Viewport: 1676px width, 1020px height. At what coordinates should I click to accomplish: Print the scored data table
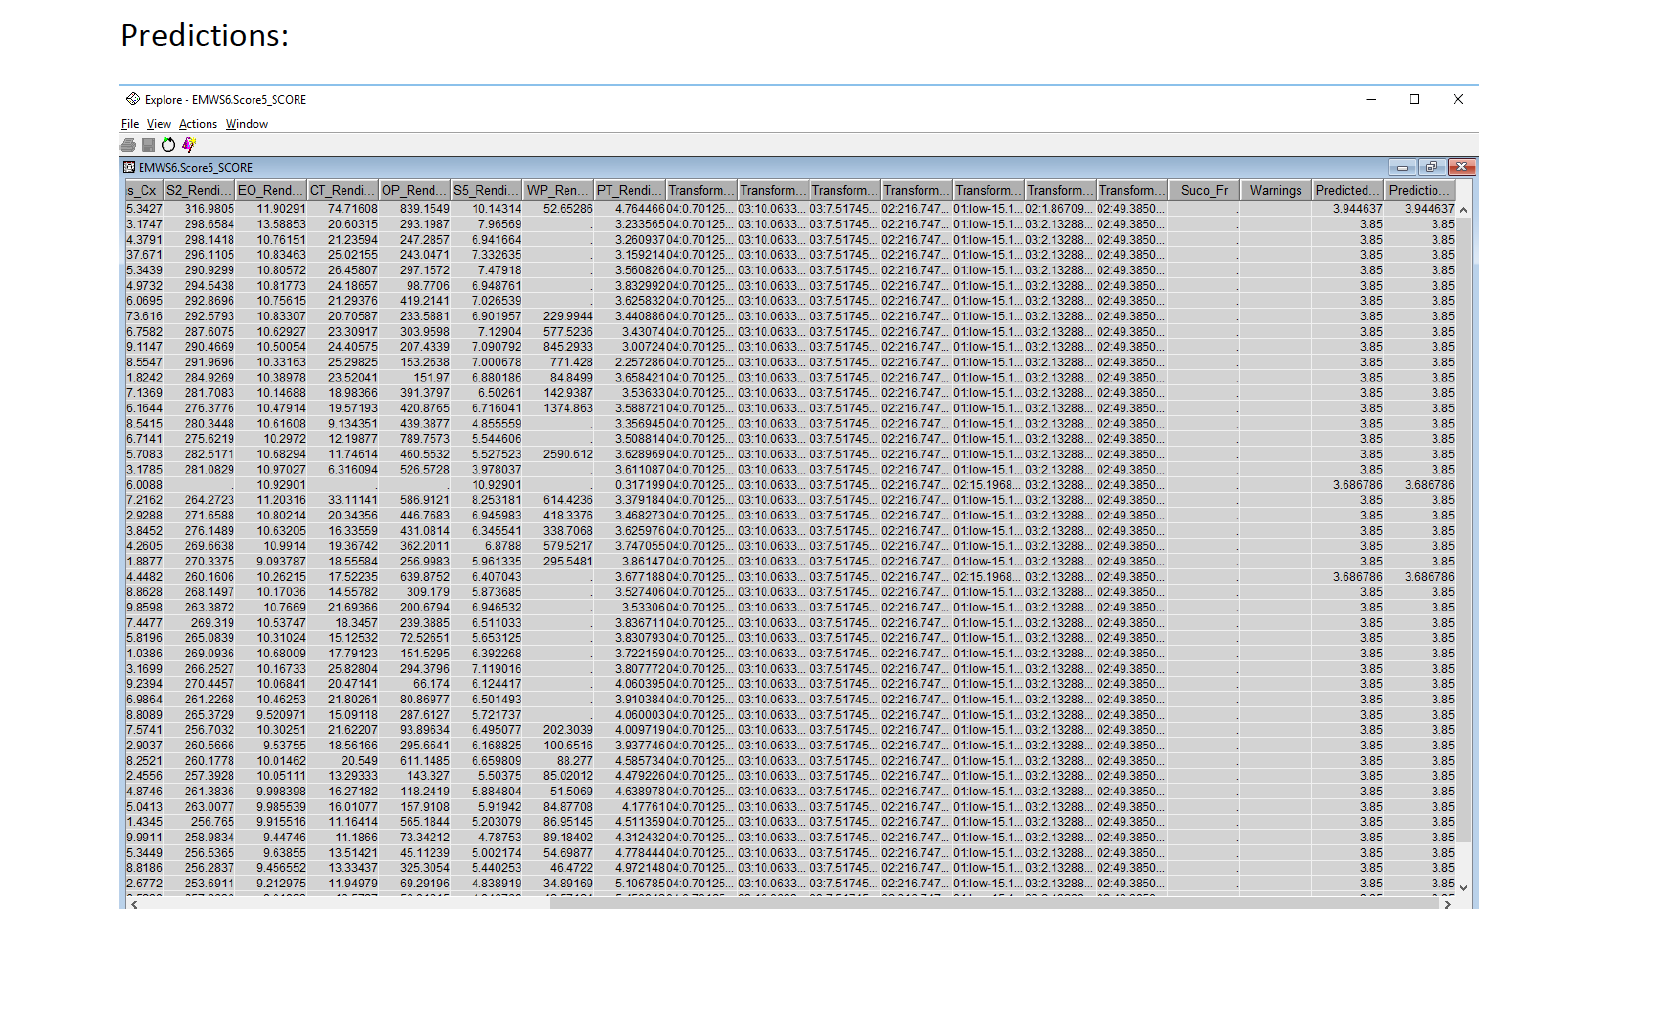(x=129, y=145)
